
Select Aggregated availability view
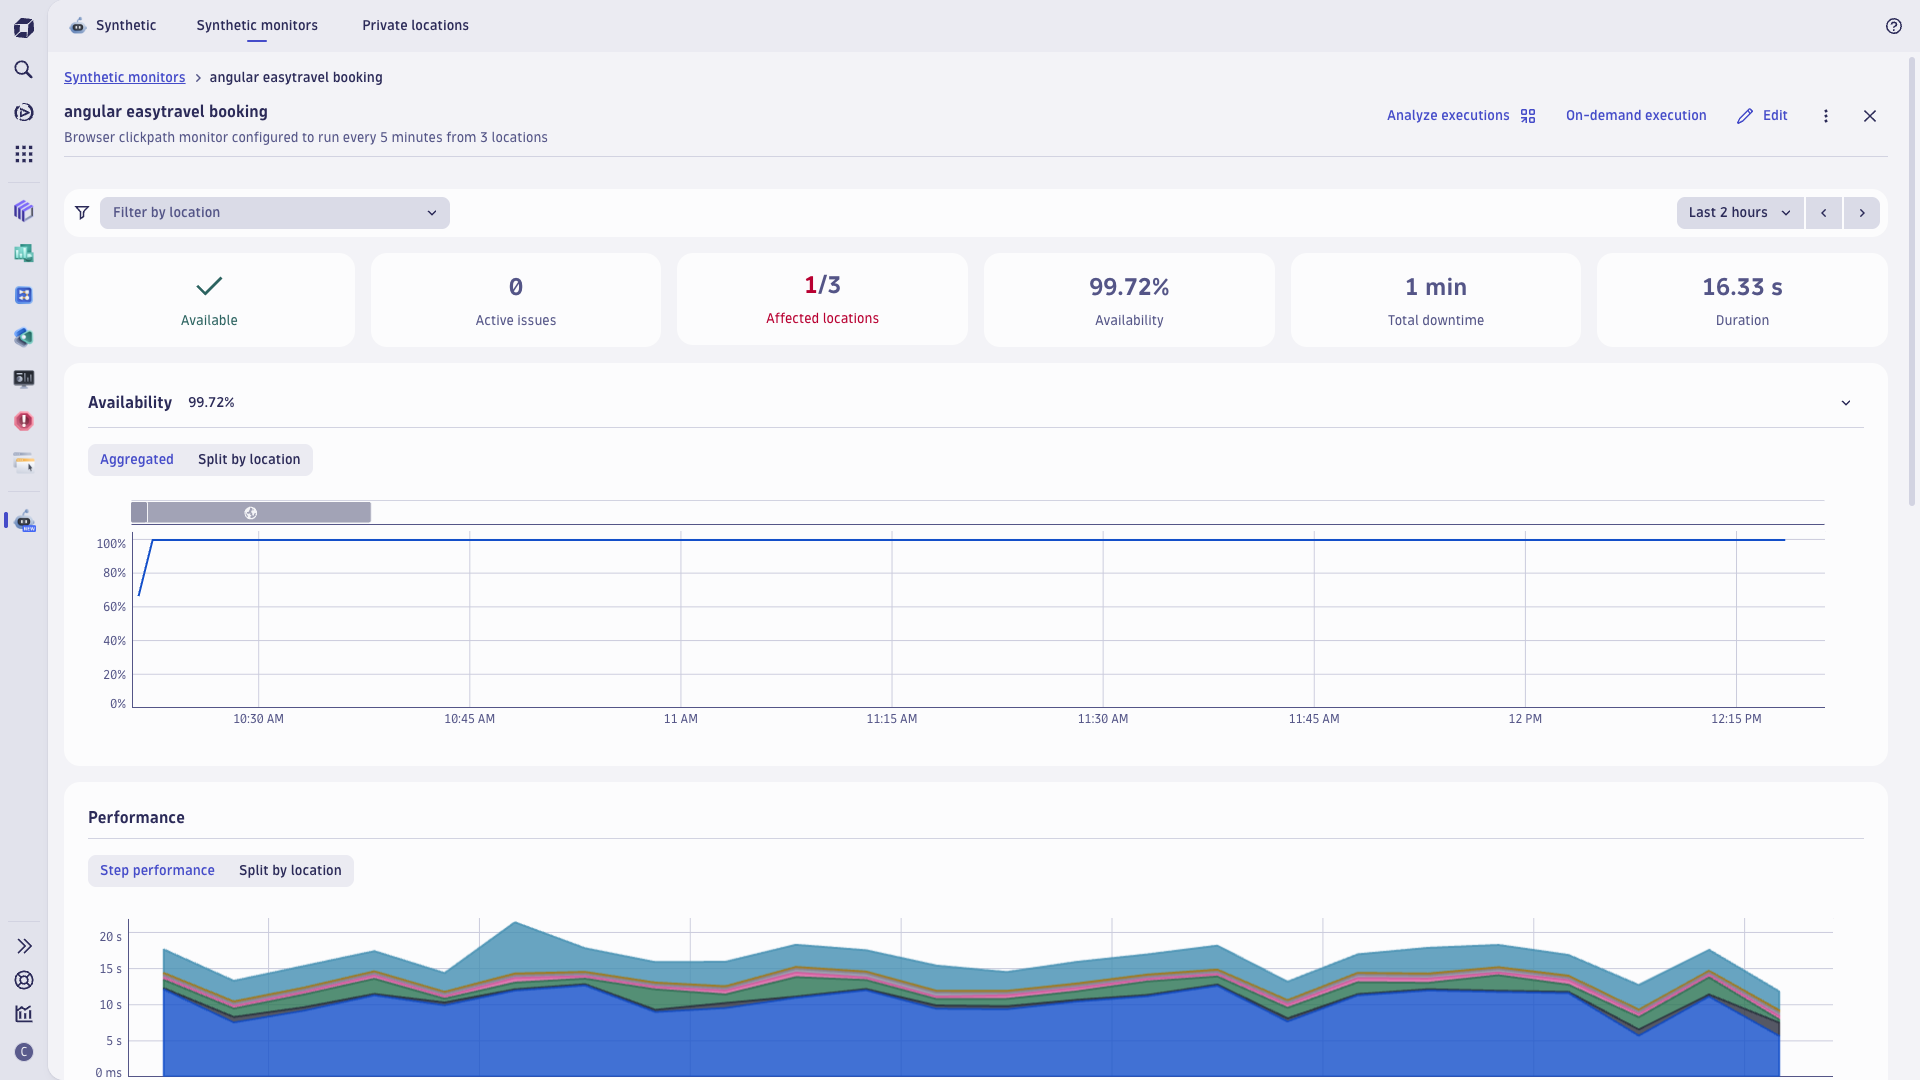click(x=137, y=460)
